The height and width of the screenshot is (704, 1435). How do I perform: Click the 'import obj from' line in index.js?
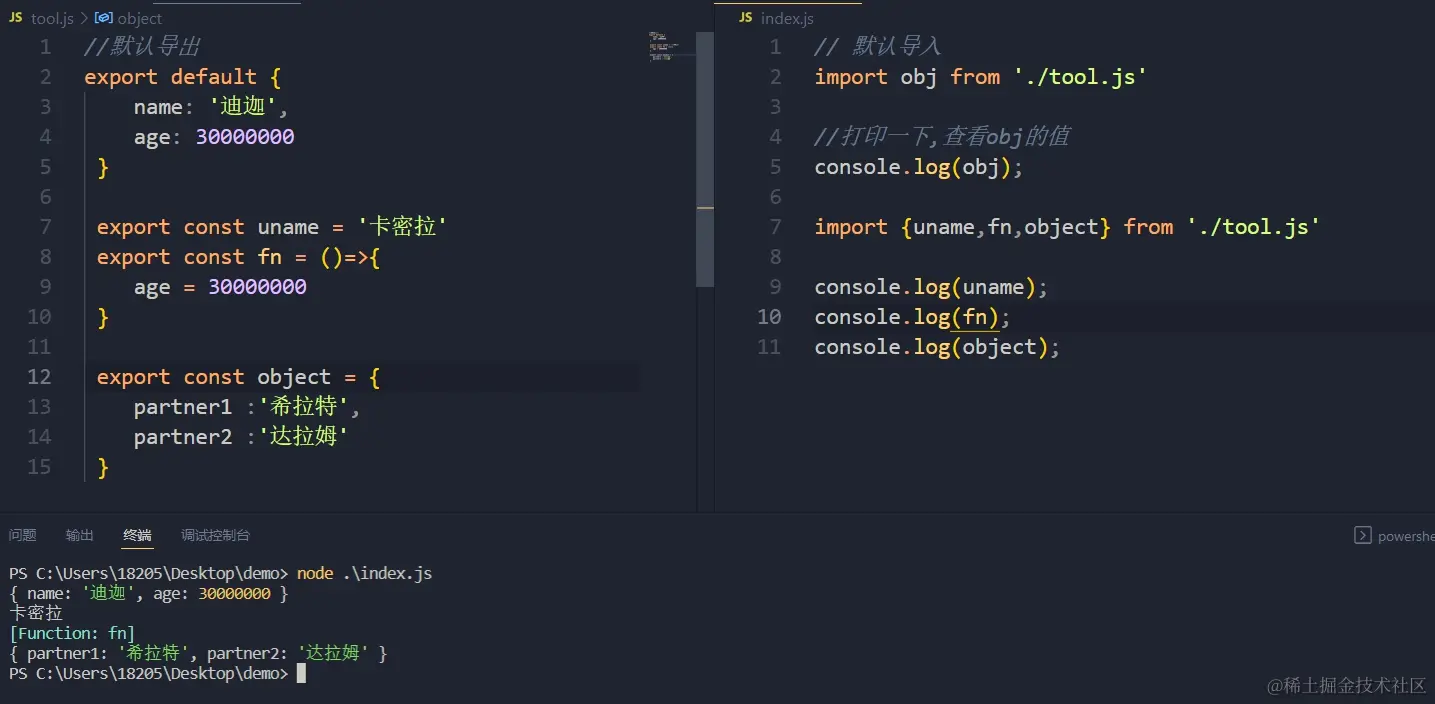981,77
